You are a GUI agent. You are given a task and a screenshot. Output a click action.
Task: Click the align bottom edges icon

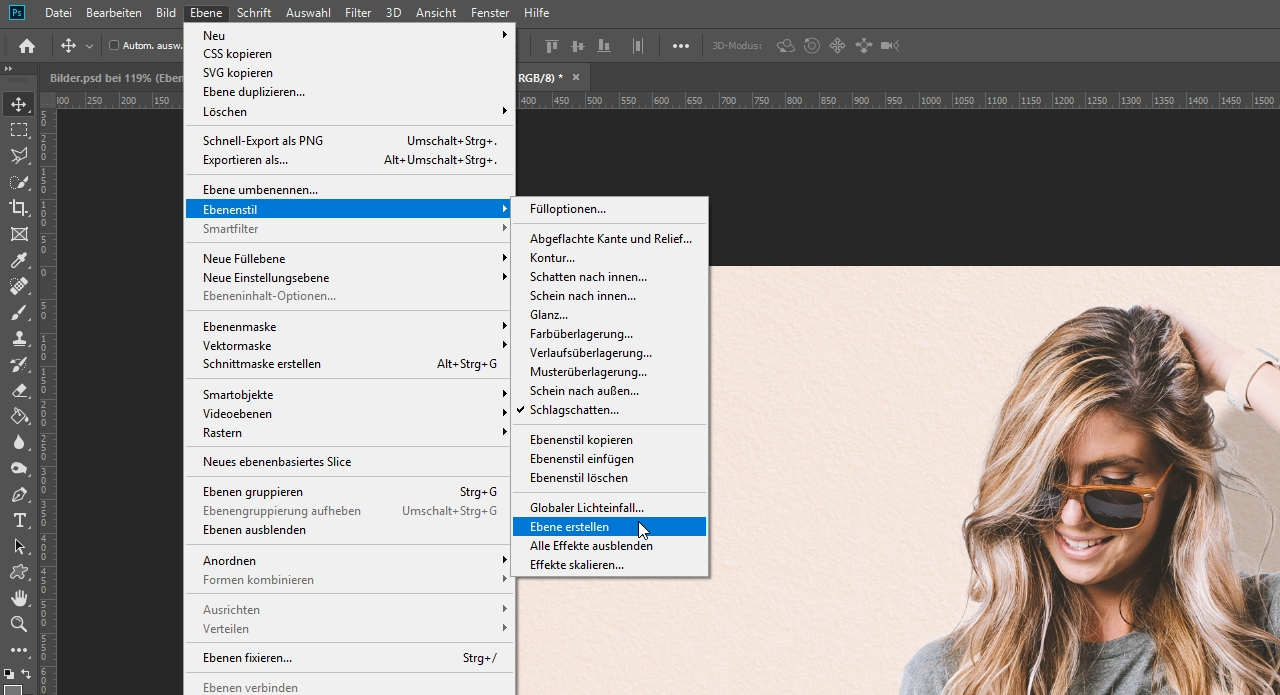(x=603, y=46)
